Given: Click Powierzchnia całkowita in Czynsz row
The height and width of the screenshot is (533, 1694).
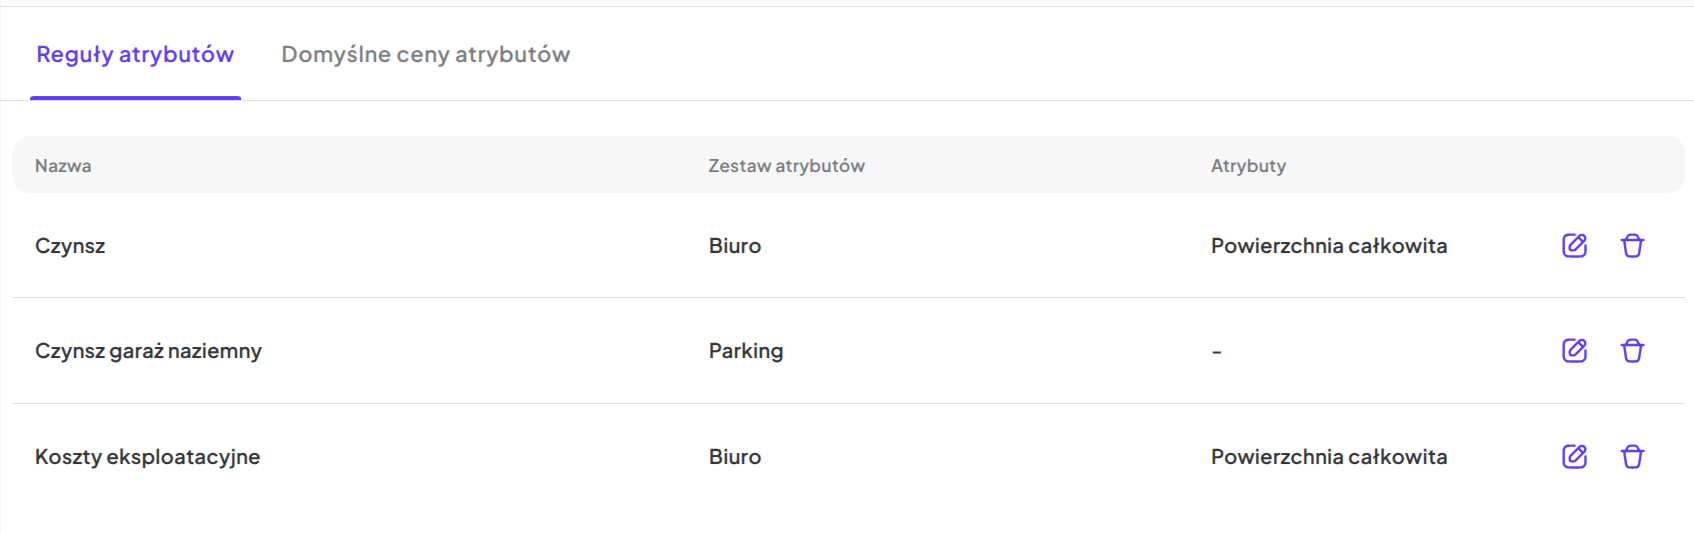Looking at the screenshot, I should click(x=1328, y=246).
